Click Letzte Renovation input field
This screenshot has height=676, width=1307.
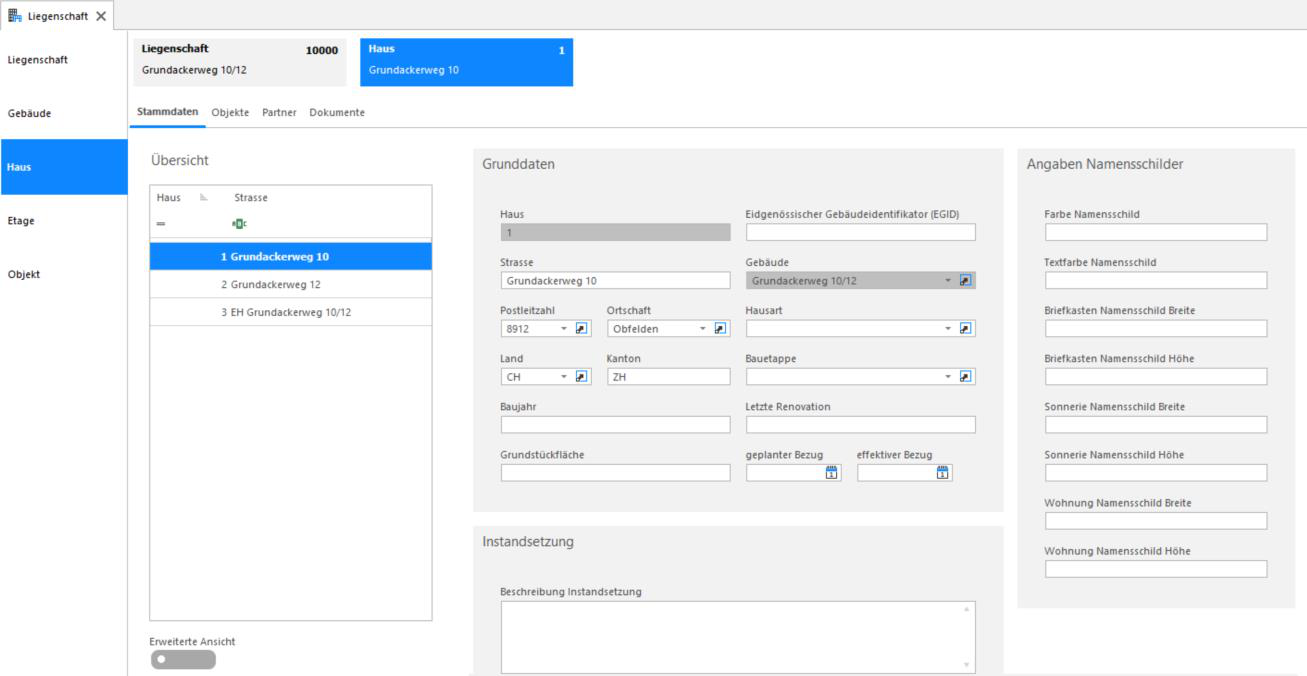(x=861, y=425)
